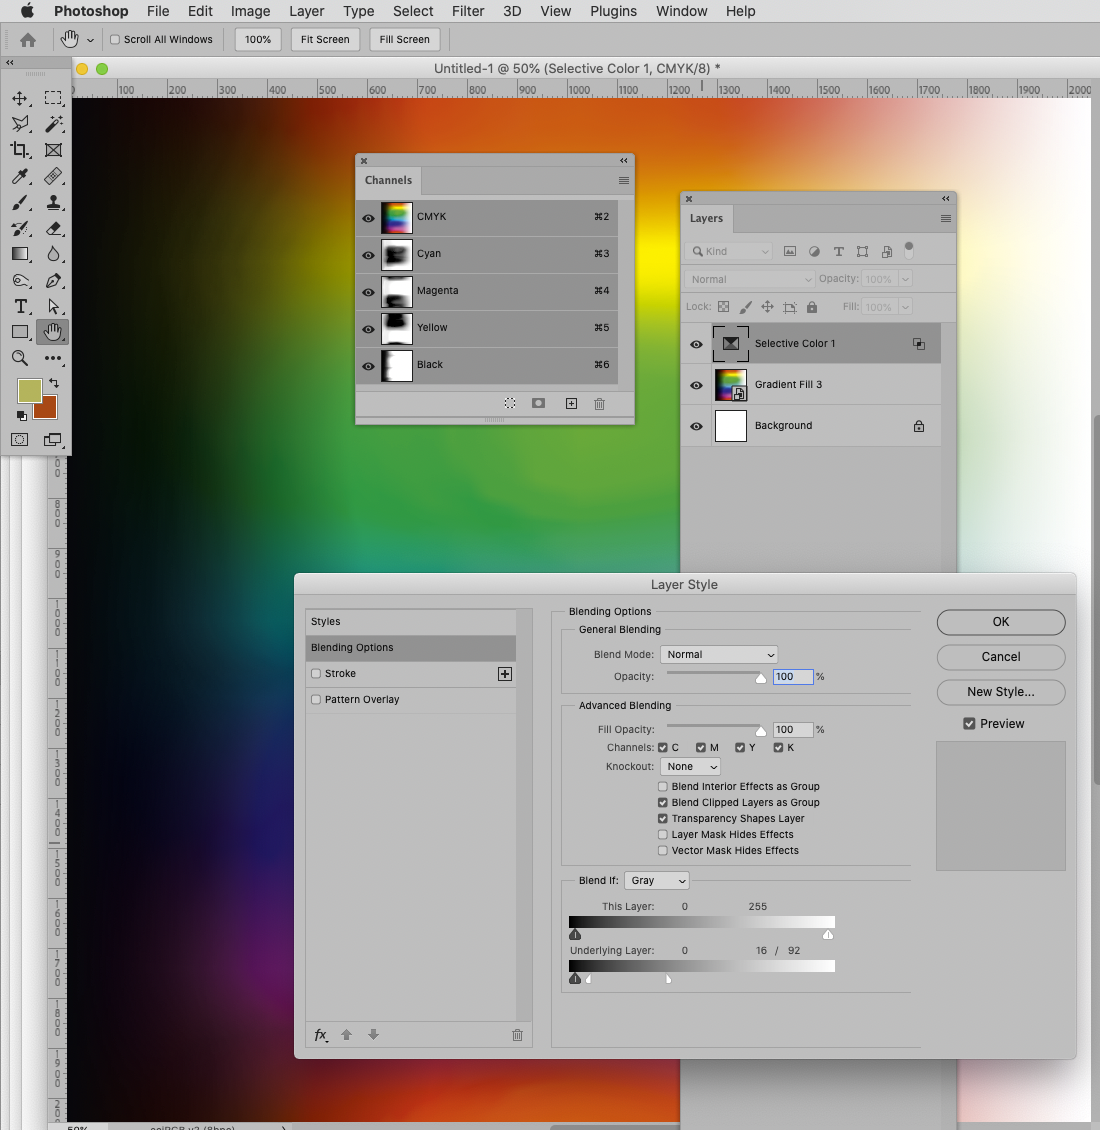Open the Filter menu
The image size is (1100, 1130).
coord(468,11)
